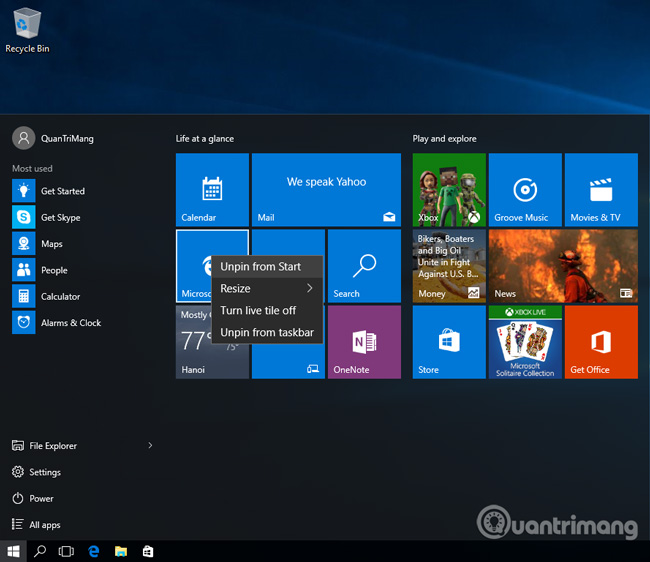This screenshot has width=650, height=562.
Task: Click the Life at a glance heading
Action: click(205, 139)
